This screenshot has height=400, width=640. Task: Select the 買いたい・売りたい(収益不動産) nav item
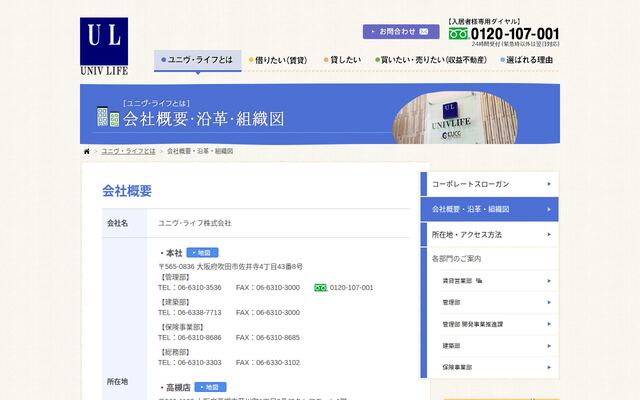431,60
